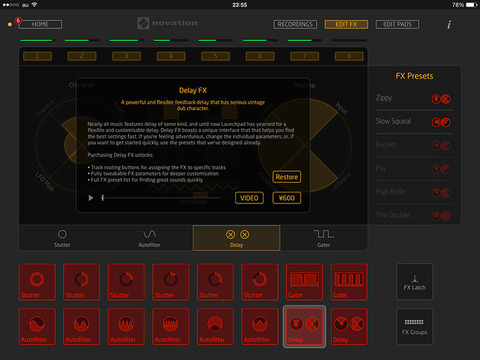Switch to EDIT PADS mode
Image resolution: width=480 pixels, height=360 pixels.
coord(397,24)
